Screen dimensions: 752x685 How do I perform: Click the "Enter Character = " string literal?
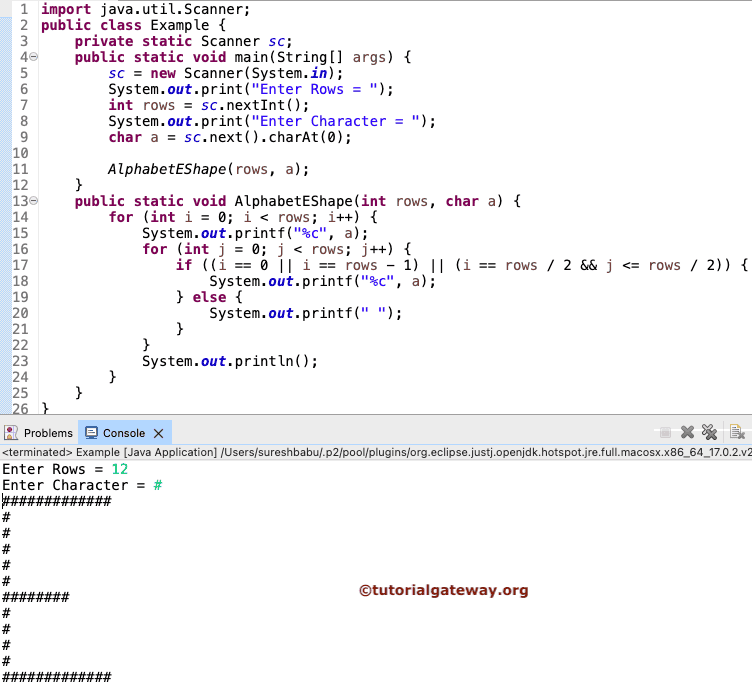[x=335, y=121]
